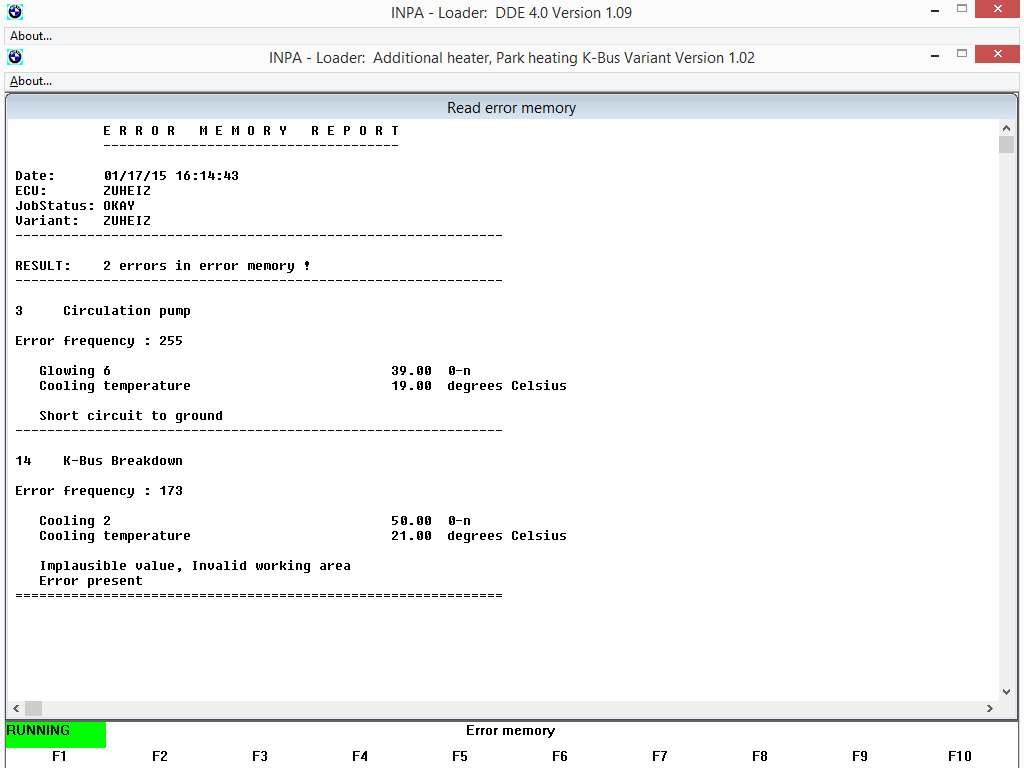Image resolution: width=1024 pixels, height=768 pixels.
Task: Click BMW icon of Additional heater window
Action: 15,57
